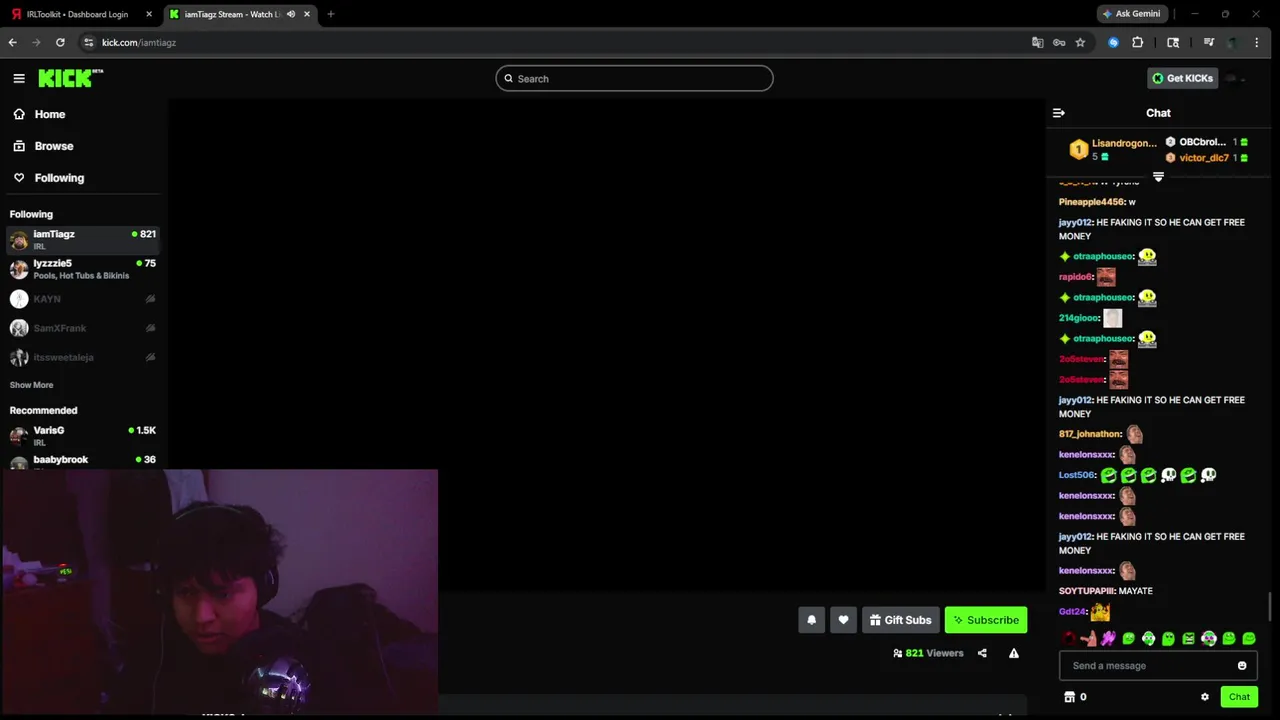Screen dimensions: 1280x720
Task: Click username Gdt24 in chat
Action: [1072, 611]
